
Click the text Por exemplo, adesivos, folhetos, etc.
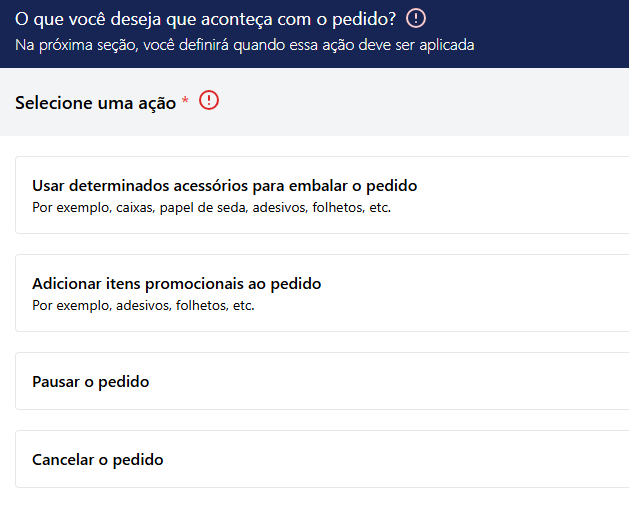coord(143,305)
